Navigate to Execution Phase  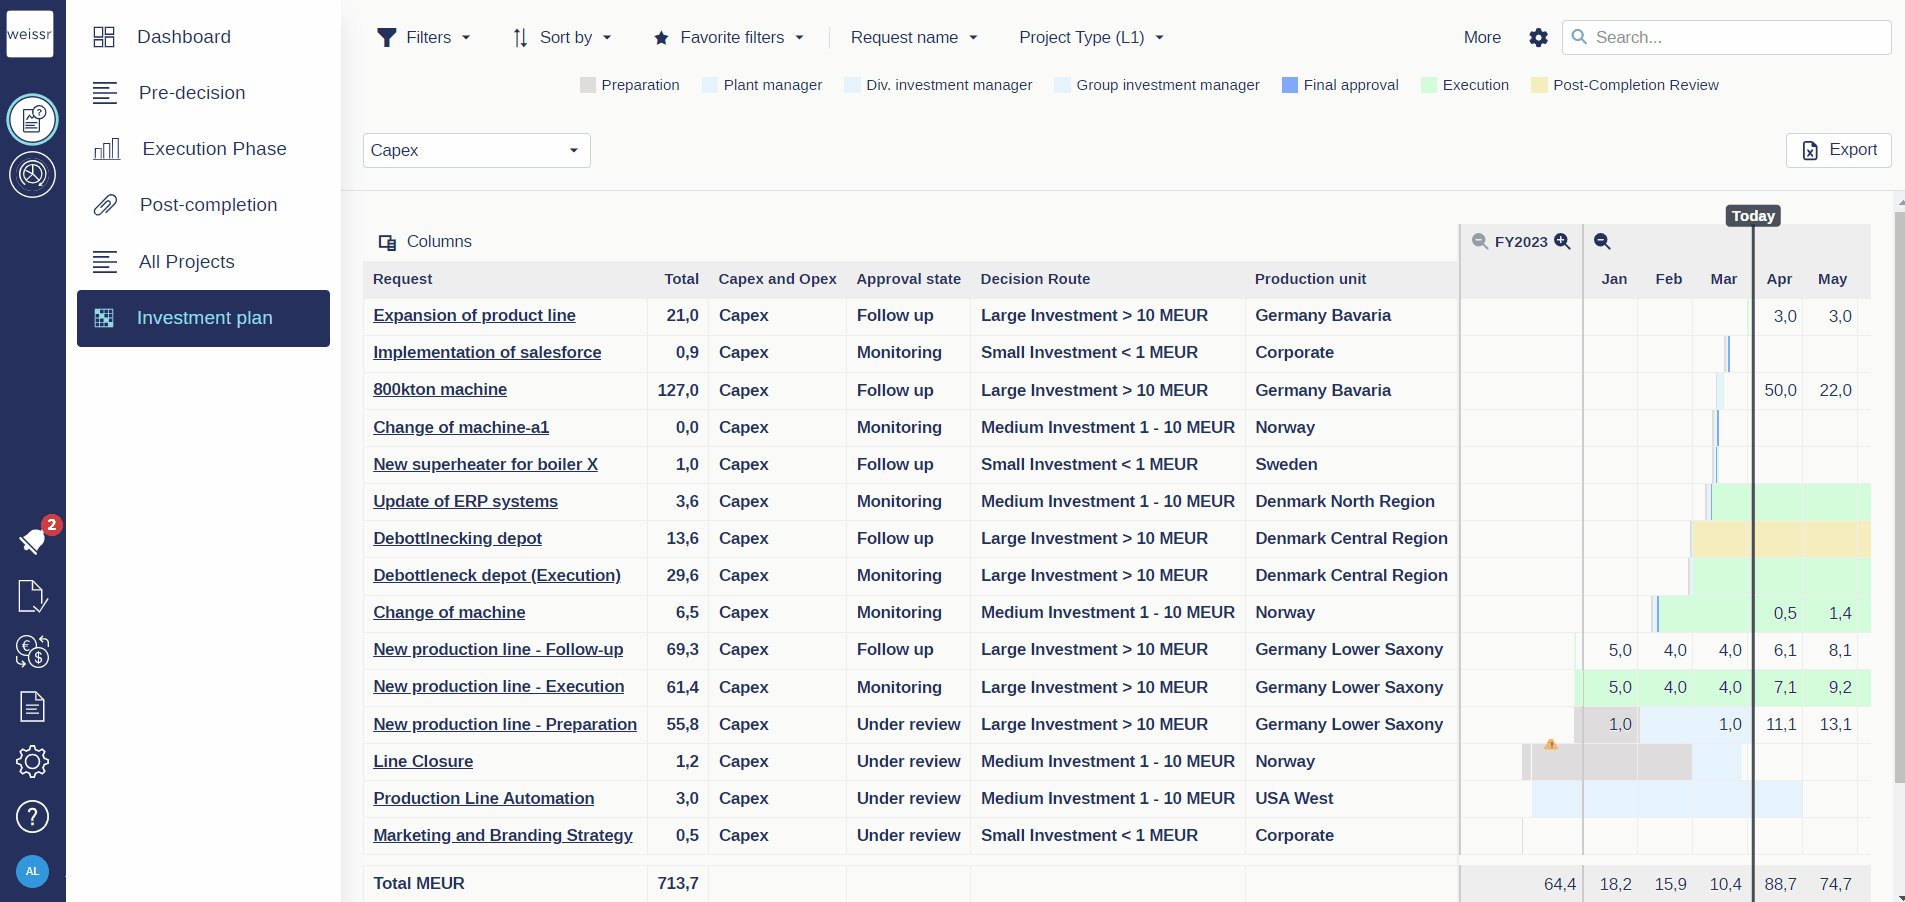click(x=203, y=149)
